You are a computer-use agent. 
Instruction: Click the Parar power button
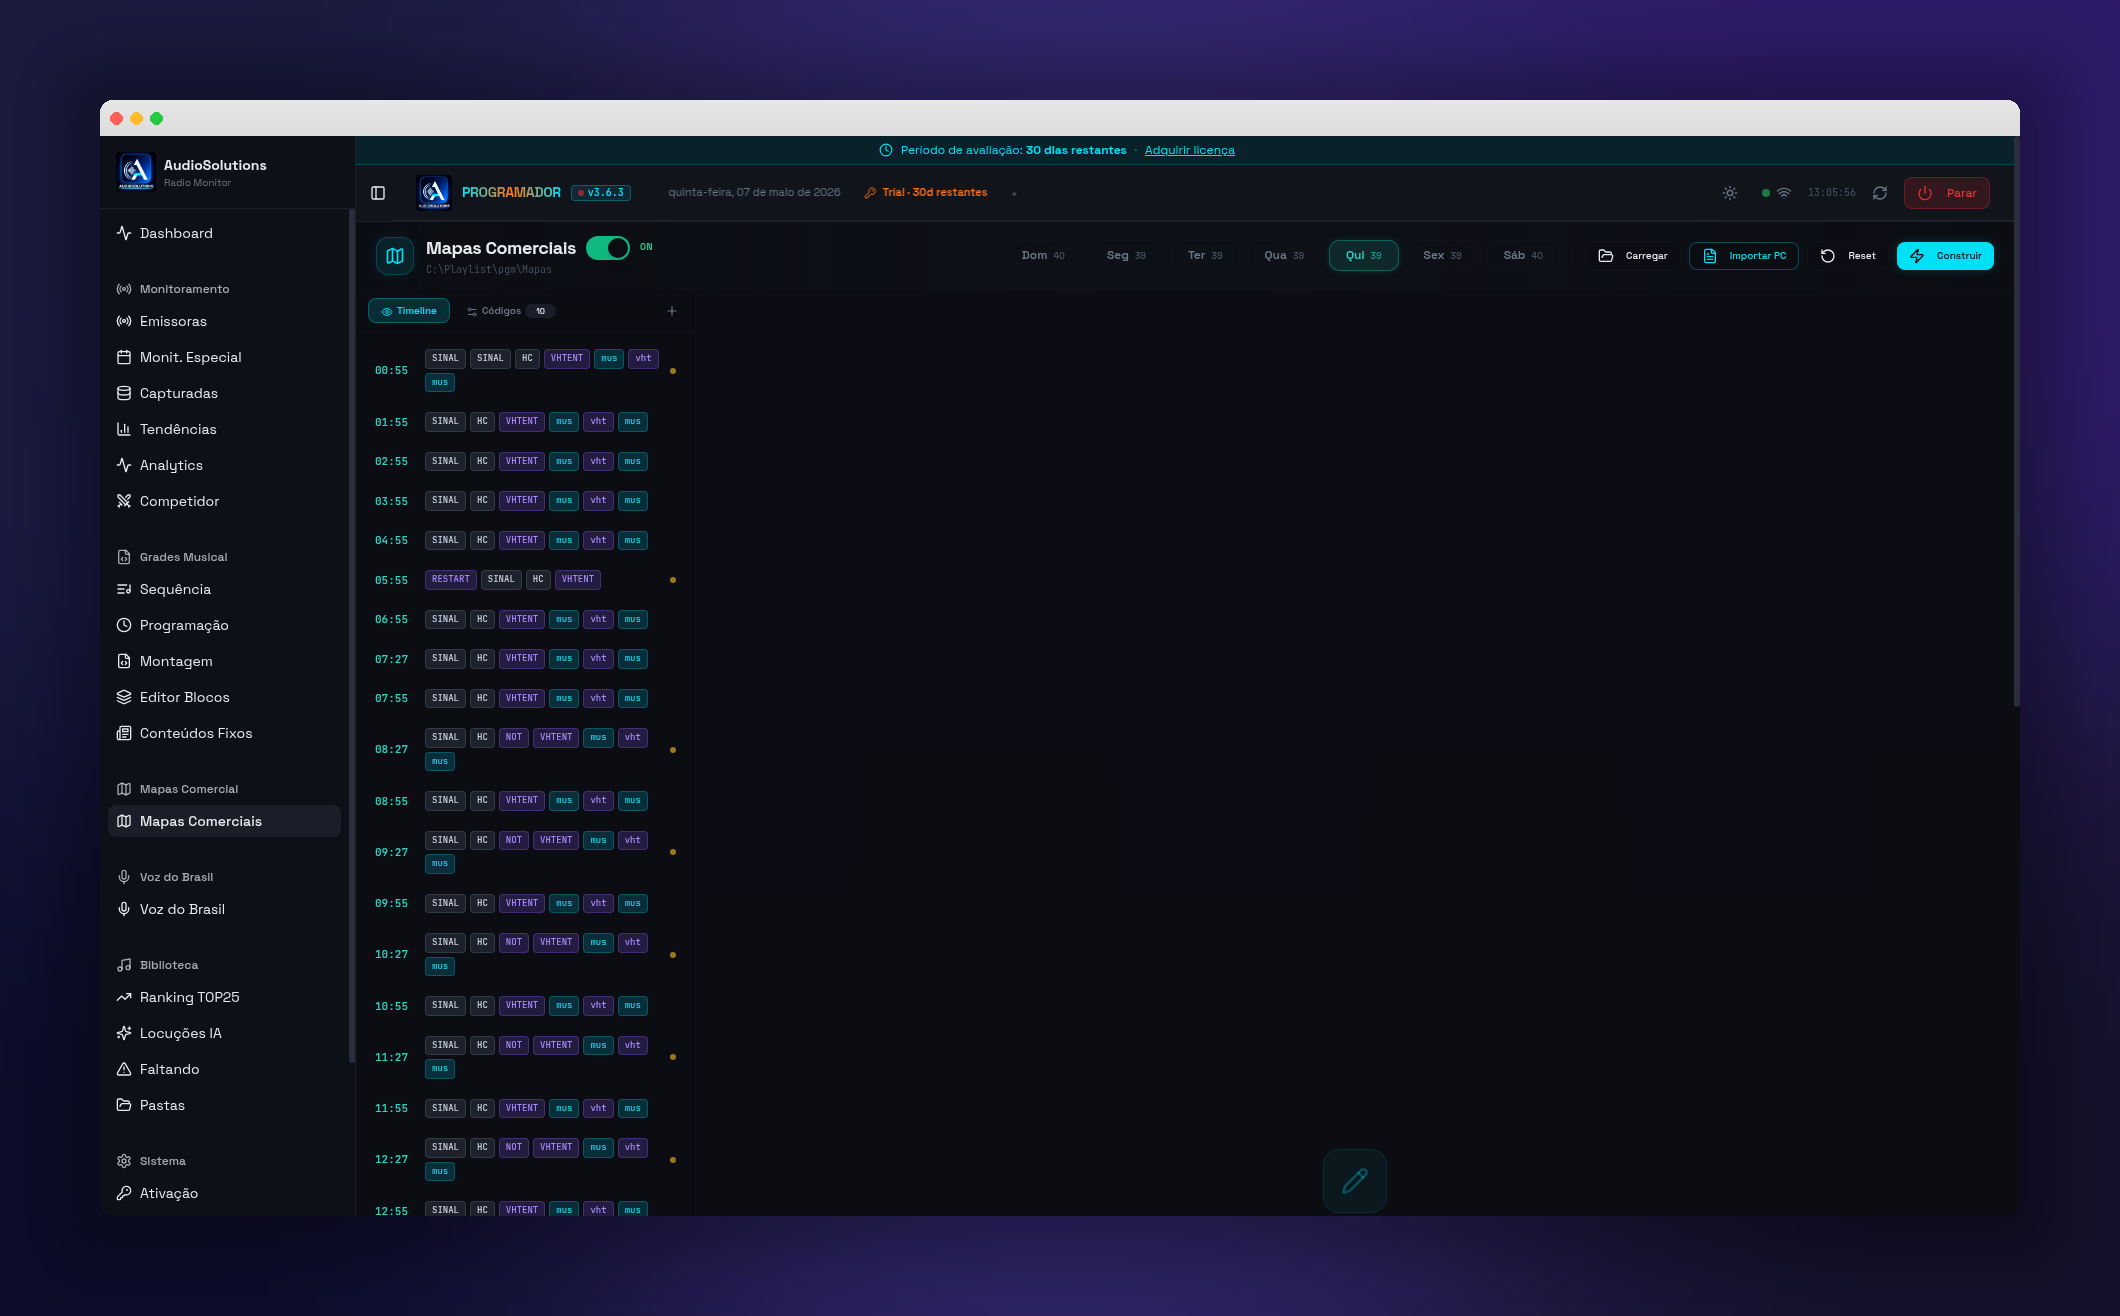1946,193
